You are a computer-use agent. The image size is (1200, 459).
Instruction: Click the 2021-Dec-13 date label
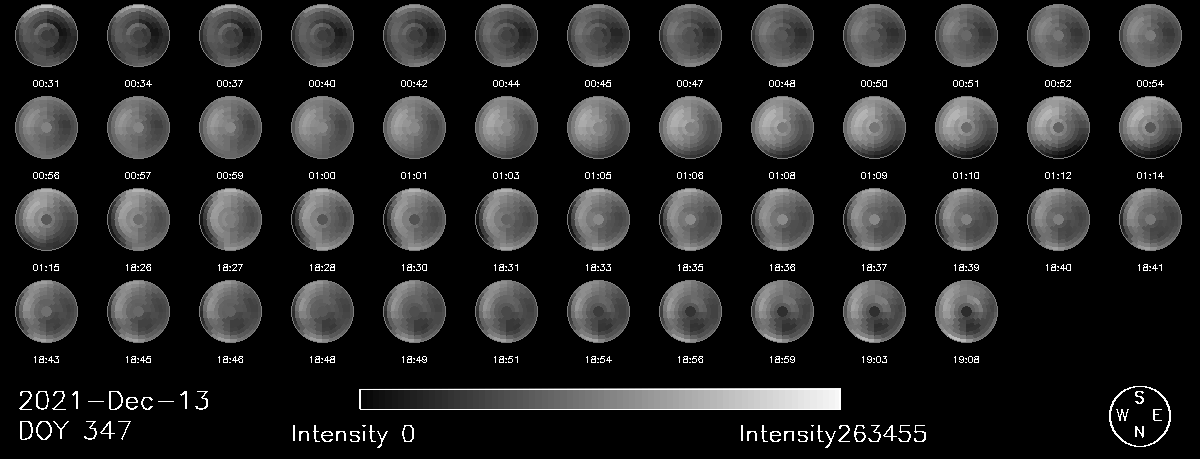[x=114, y=402]
